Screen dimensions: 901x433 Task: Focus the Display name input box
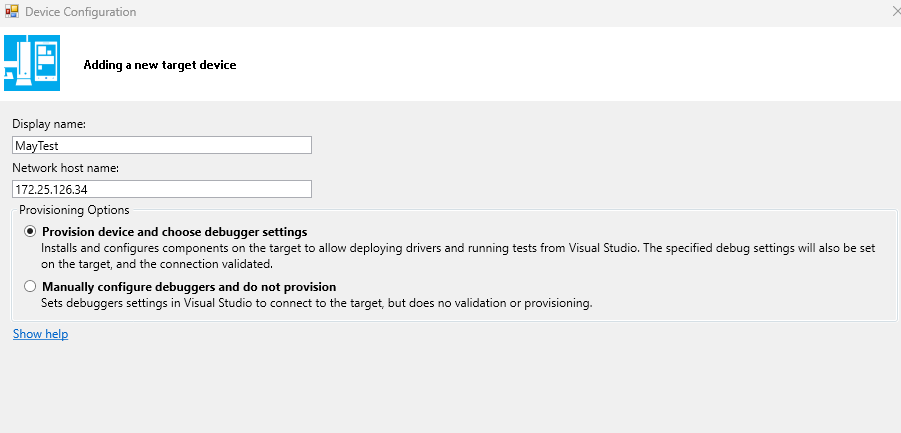162,145
